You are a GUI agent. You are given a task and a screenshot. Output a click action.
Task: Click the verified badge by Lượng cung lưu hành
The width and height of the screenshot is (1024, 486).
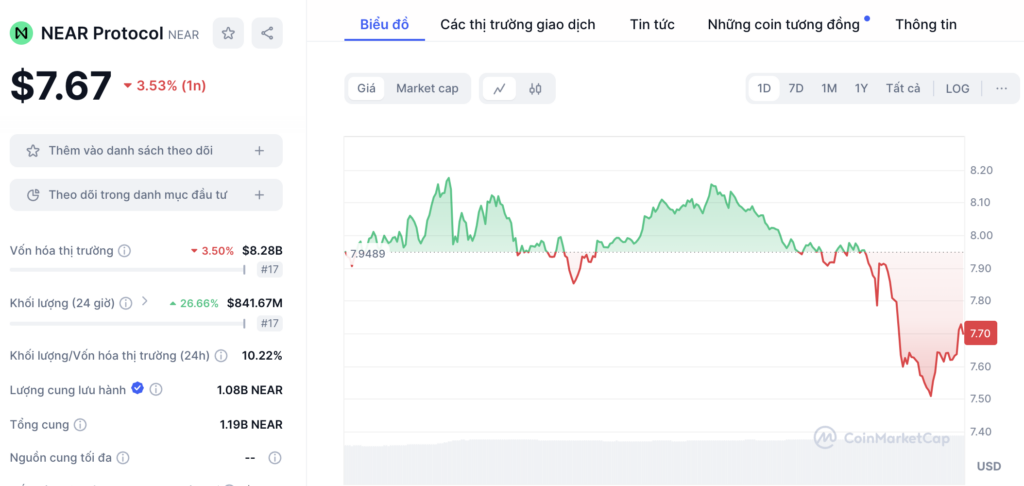(x=137, y=389)
